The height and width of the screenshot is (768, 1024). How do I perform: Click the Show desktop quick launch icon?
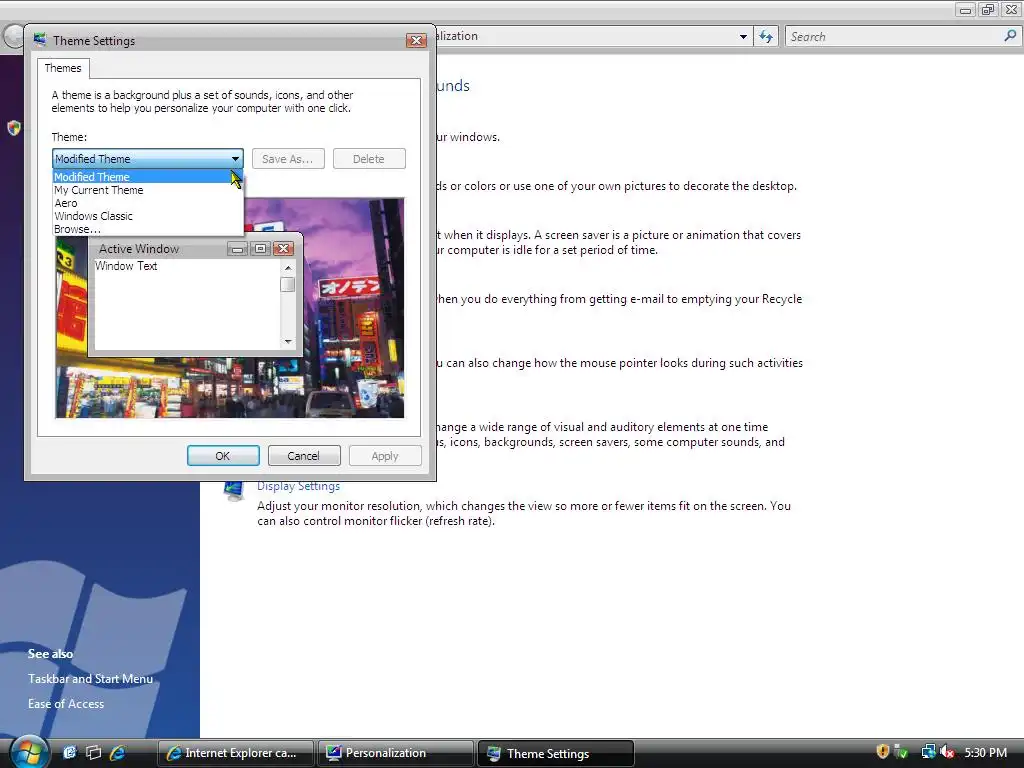tap(70, 752)
